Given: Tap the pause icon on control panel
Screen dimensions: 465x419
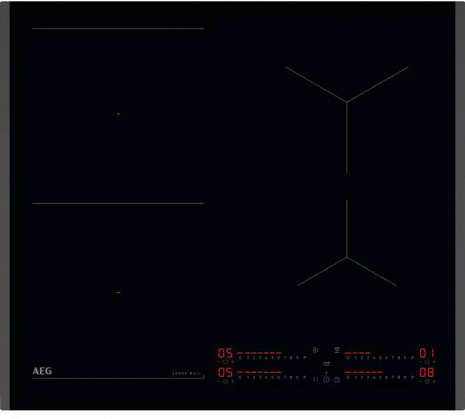Looking at the screenshot, I should 316,379.
